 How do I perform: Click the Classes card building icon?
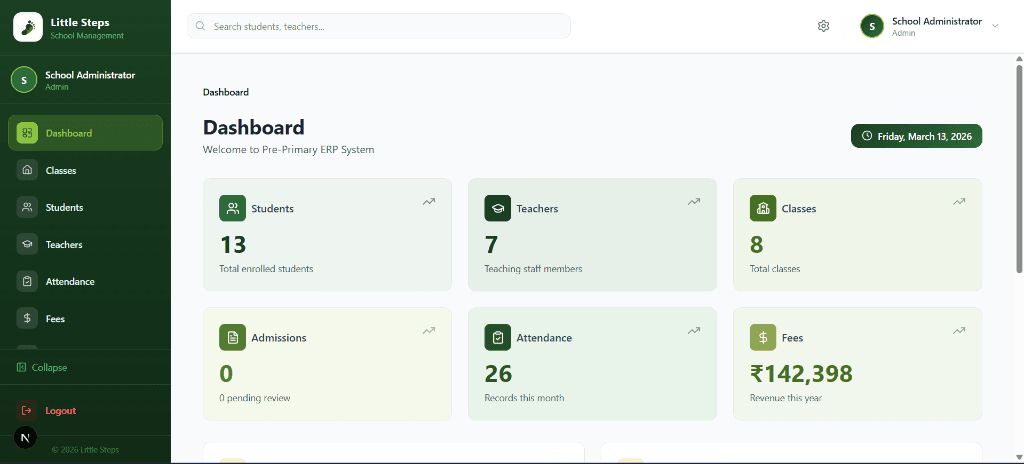763,208
